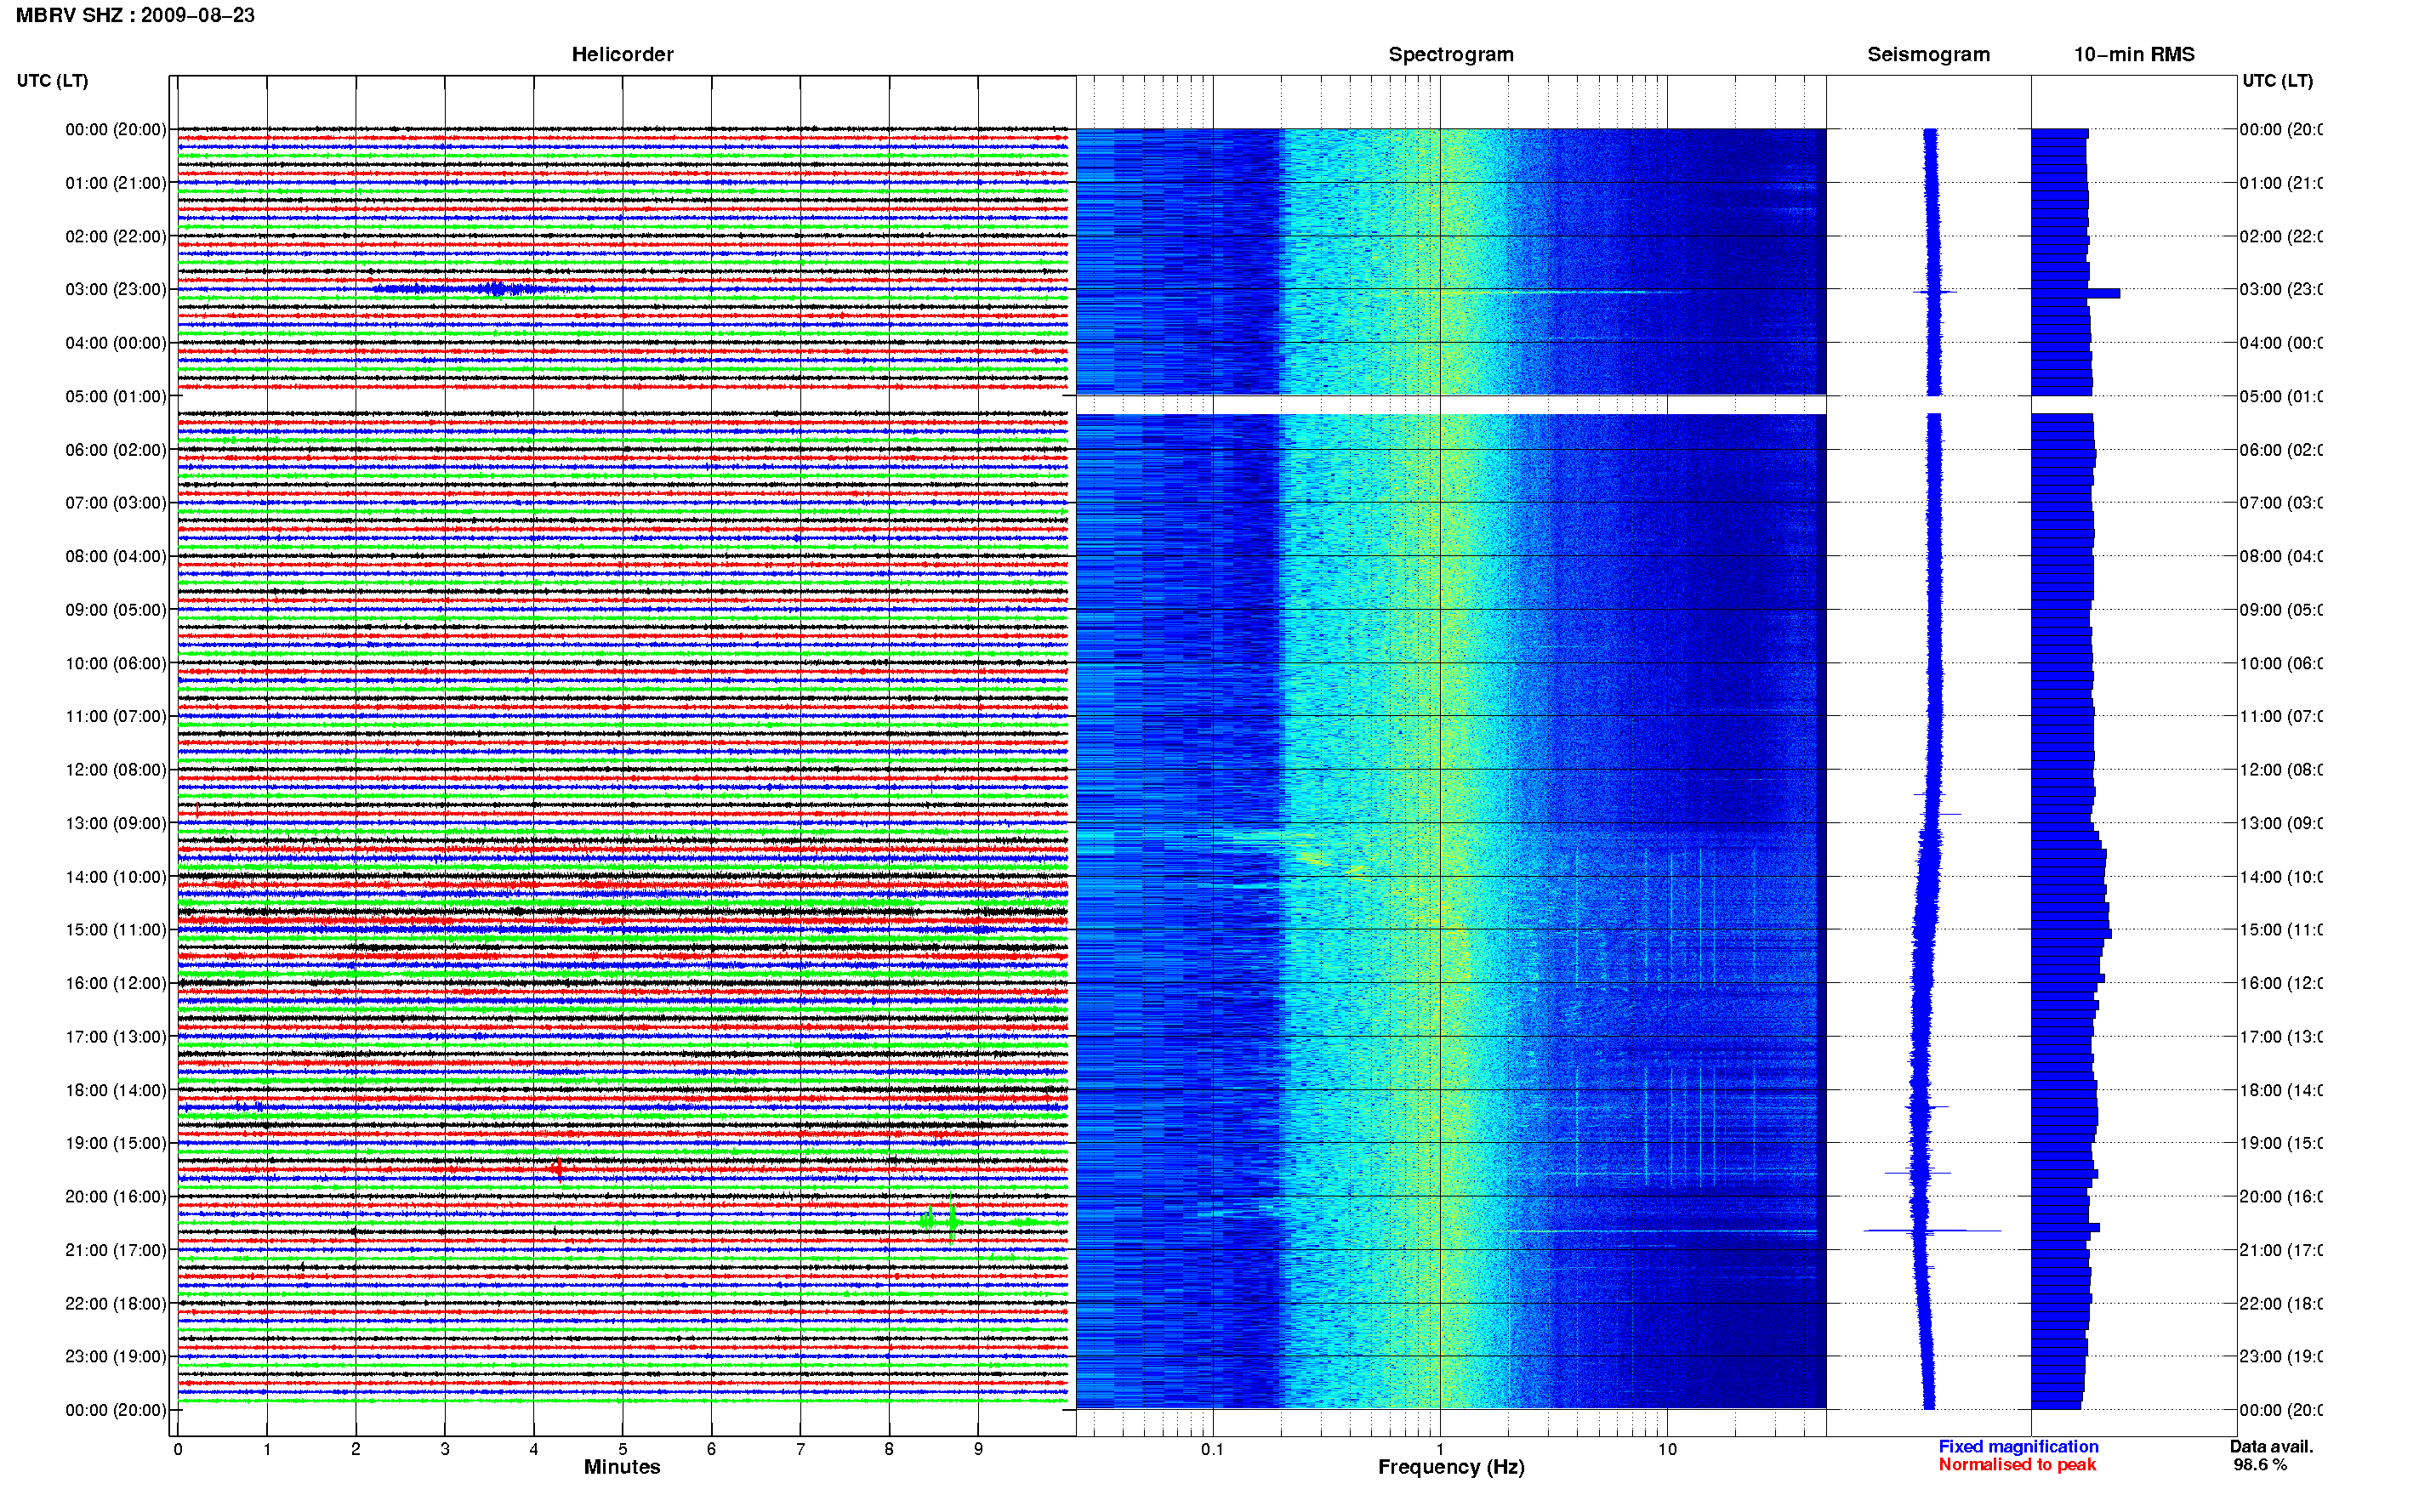This screenshot has height=1512, width=2419.
Task: Click the large seismogram spike after 20:30 UTC
Action: (x=1932, y=1230)
